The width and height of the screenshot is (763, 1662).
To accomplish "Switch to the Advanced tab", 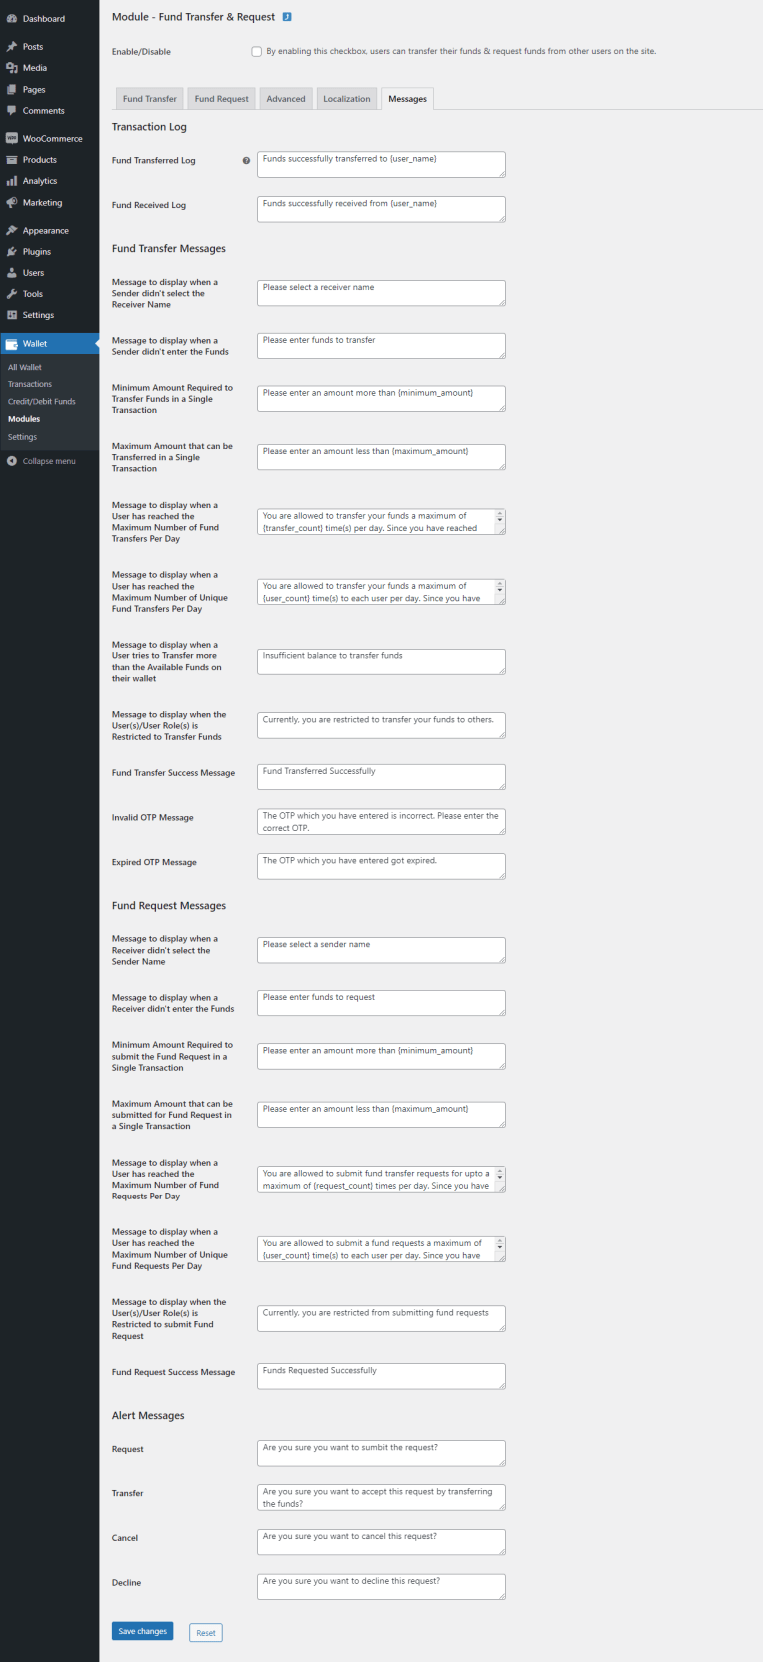I will [x=286, y=99].
